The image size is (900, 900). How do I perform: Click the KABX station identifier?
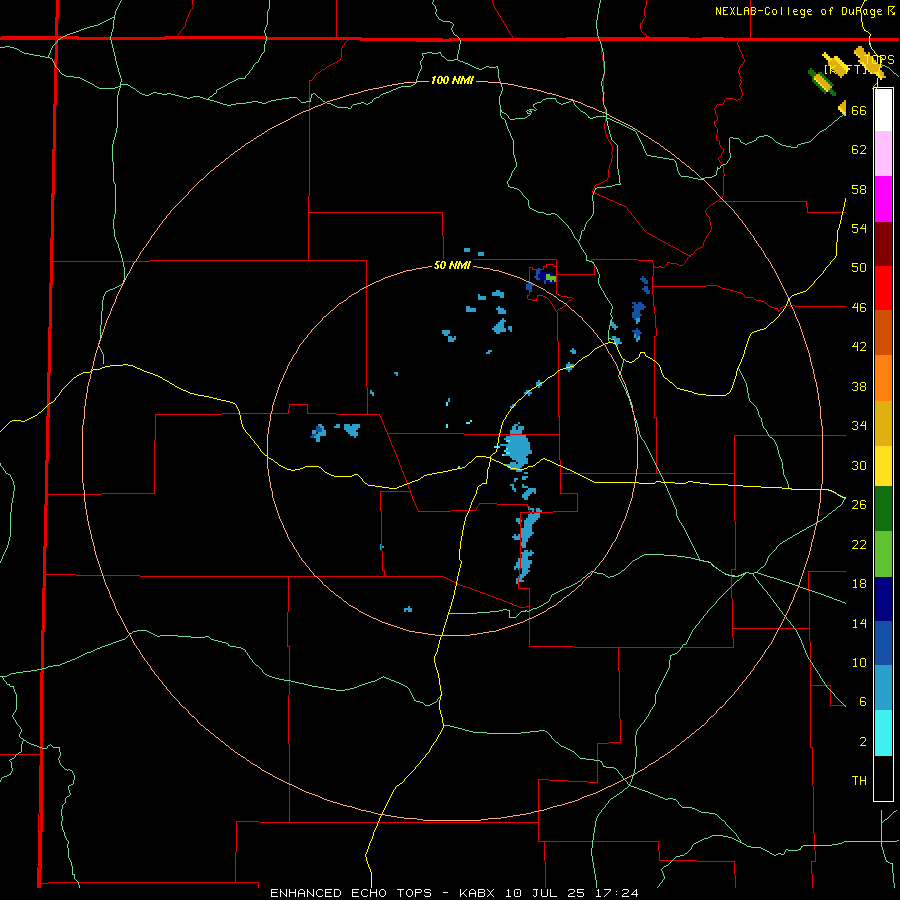point(479,893)
